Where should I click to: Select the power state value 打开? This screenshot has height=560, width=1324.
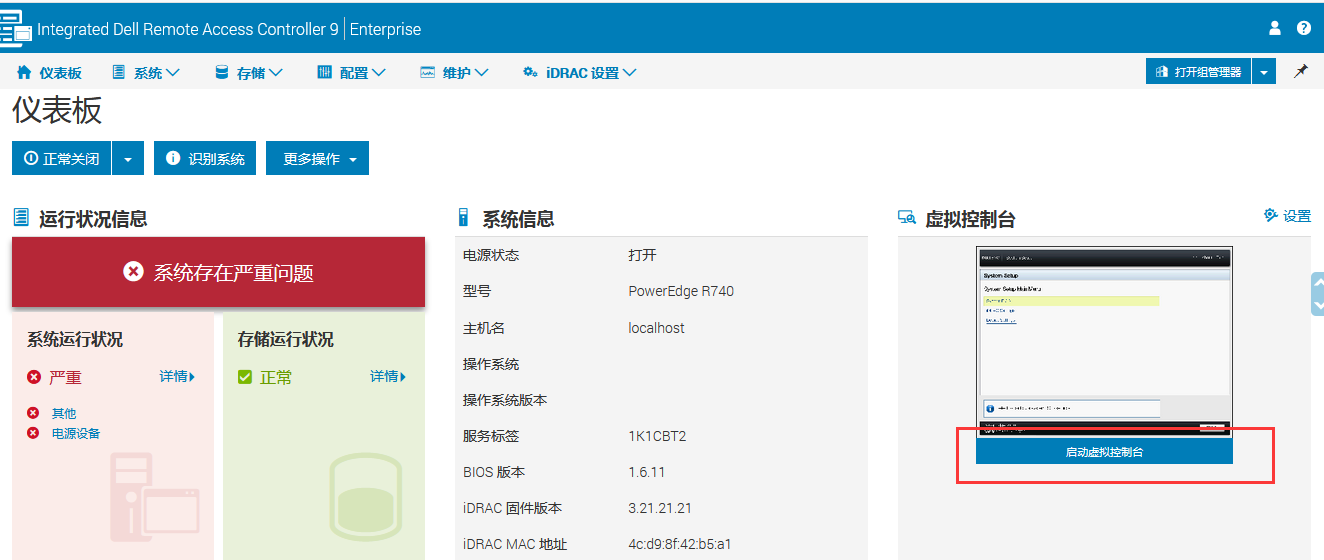click(642, 256)
